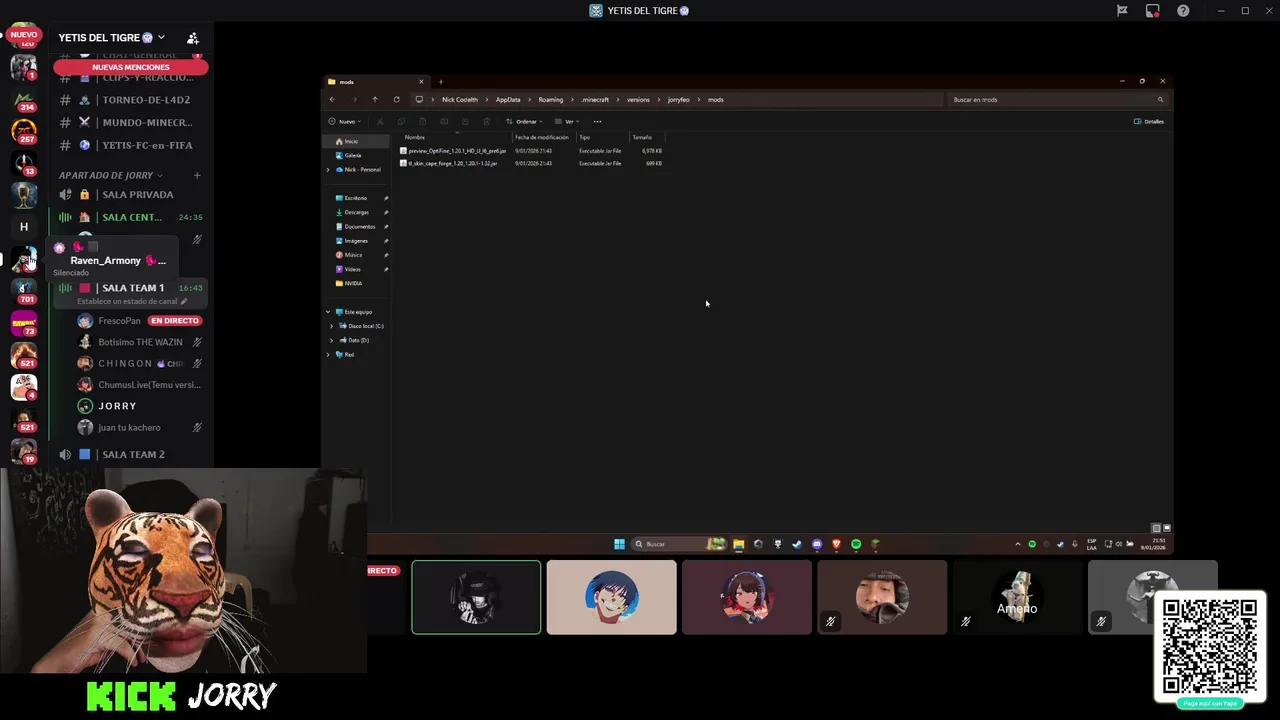The height and width of the screenshot is (720, 1280).
Task: Open server with 701 notification badge
Action: click(x=24, y=291)
